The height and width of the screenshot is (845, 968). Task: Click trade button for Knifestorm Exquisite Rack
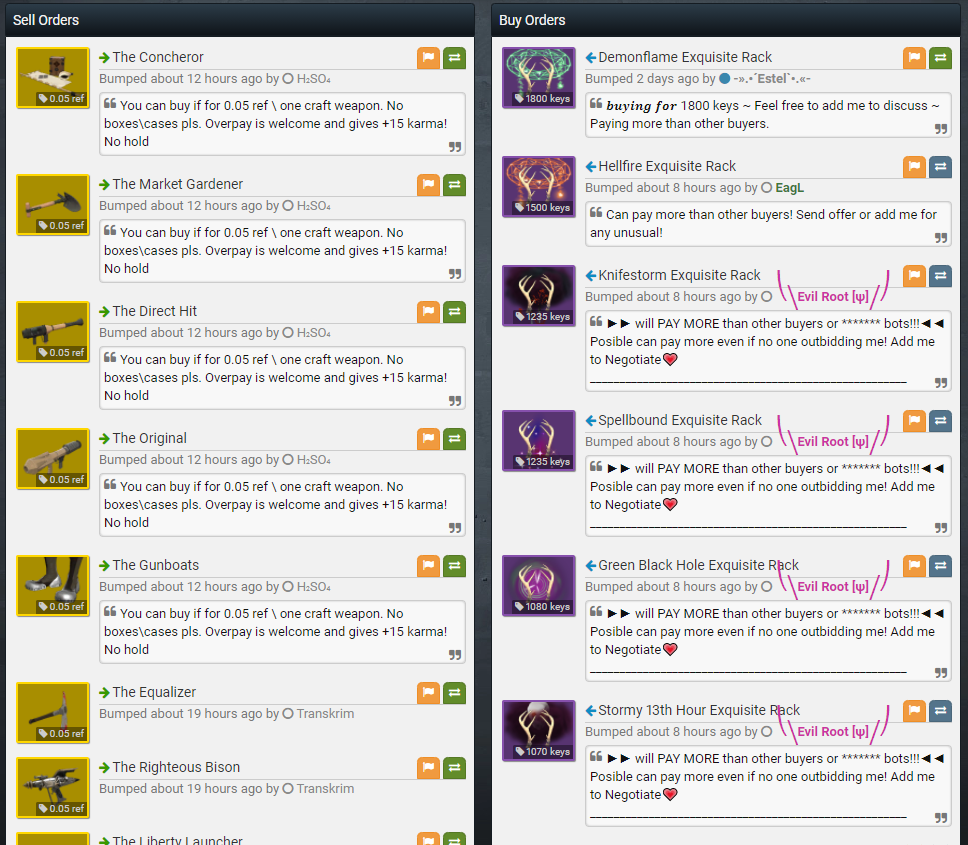[x=940, y=276]
